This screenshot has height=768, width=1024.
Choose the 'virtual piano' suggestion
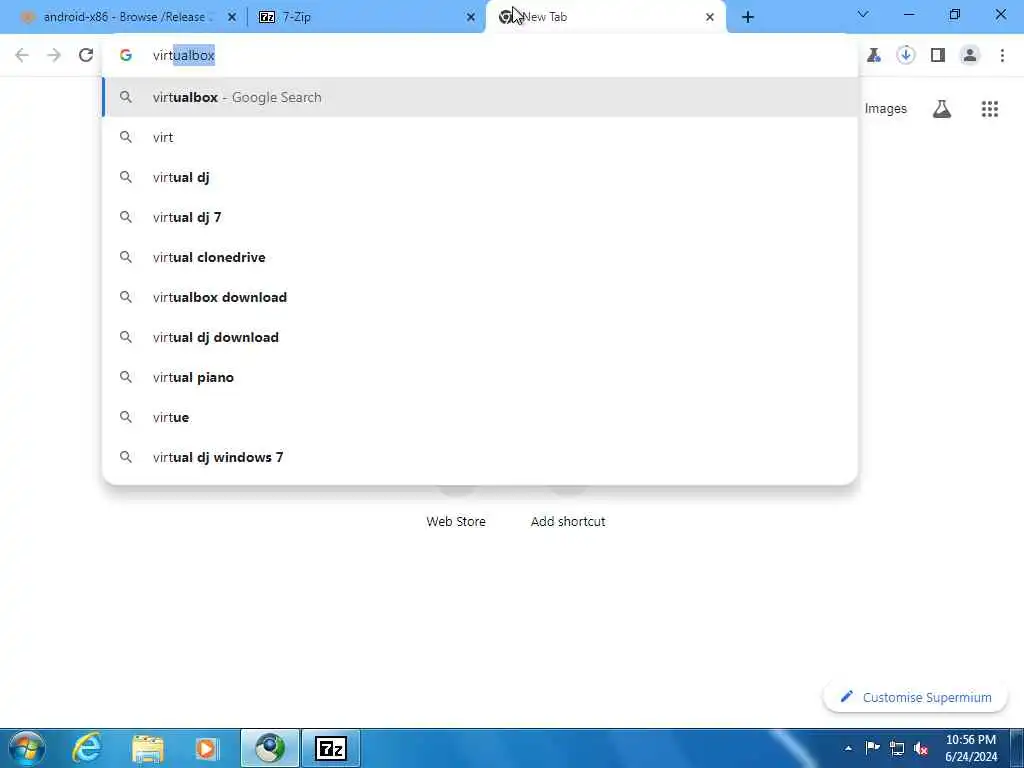pos(480,377)
